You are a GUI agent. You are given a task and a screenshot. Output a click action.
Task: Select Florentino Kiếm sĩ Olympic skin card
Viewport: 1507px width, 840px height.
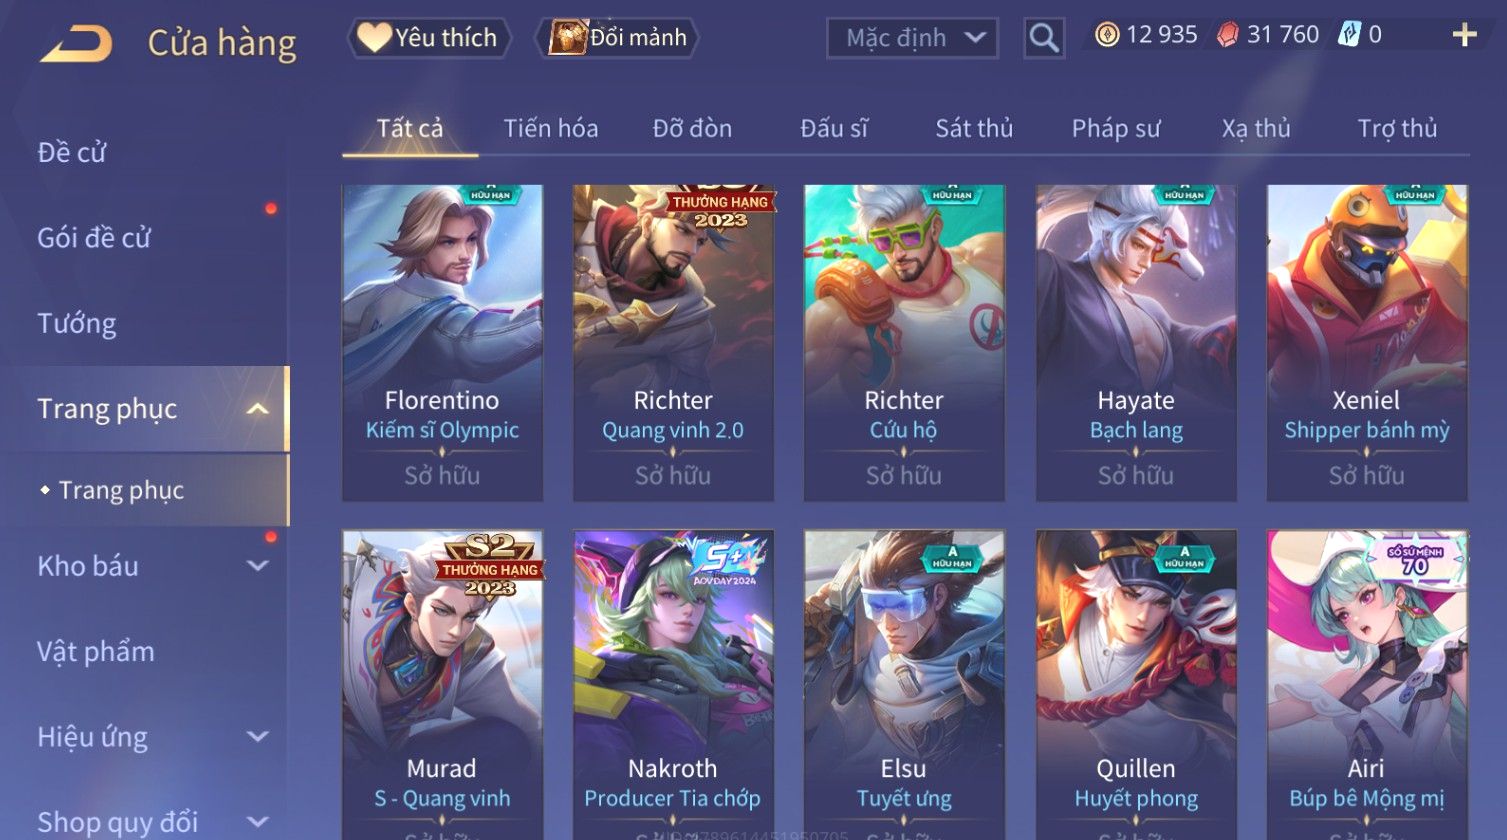pos(442,343)
